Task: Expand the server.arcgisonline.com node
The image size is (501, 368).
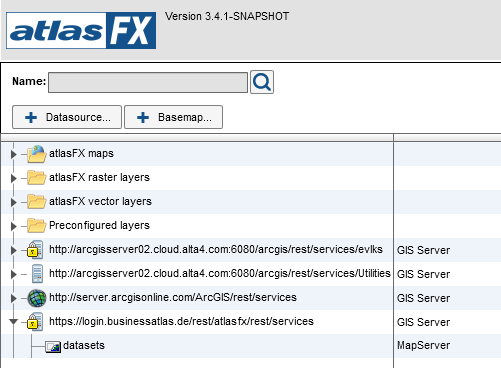Action: click(13, 298)
